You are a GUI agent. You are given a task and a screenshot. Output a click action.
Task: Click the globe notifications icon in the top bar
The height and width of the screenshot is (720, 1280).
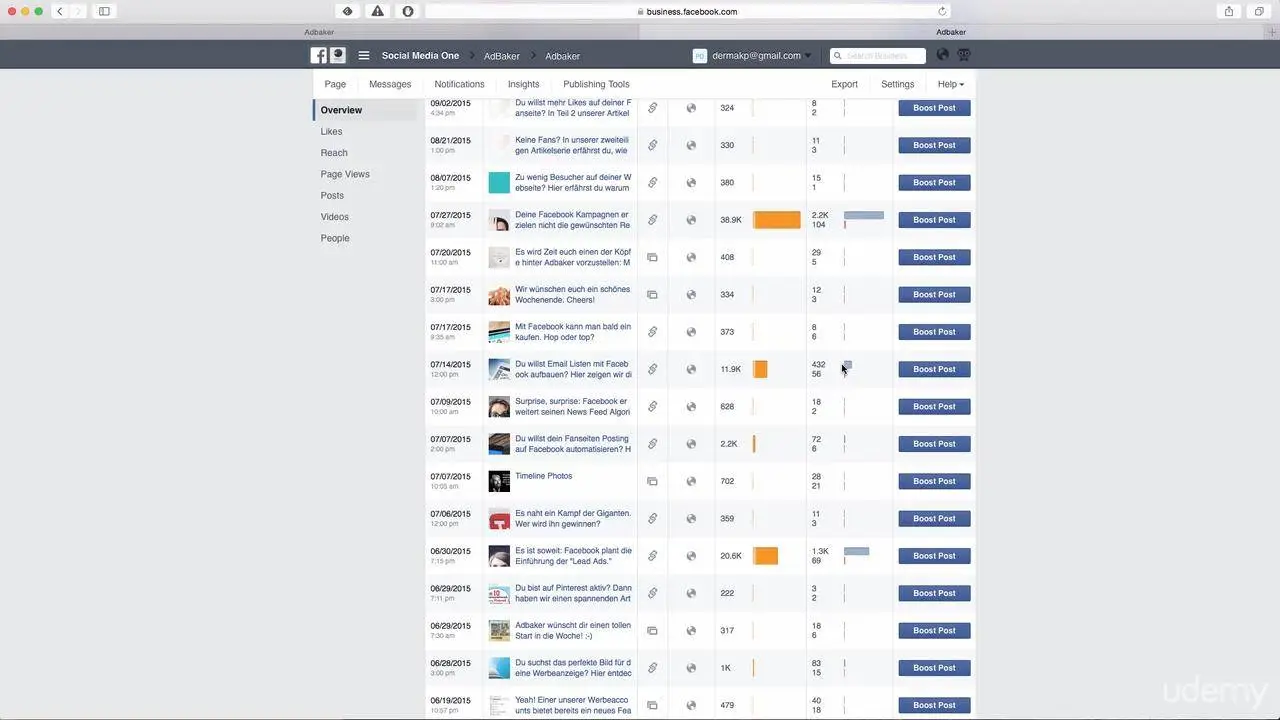[x=941, y=55]
